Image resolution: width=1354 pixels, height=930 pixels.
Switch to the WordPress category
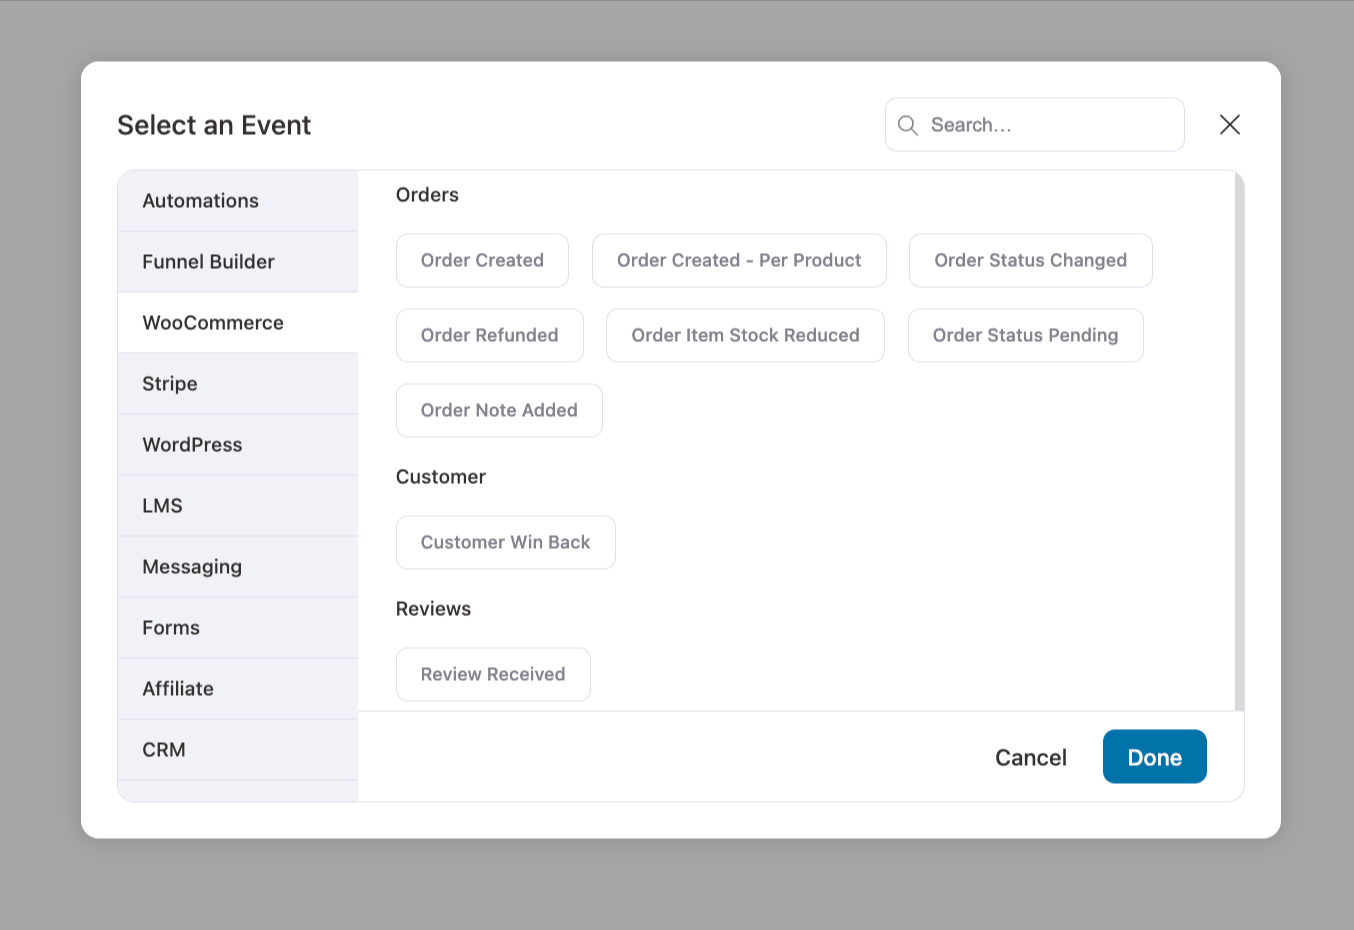tap(192, 444)
